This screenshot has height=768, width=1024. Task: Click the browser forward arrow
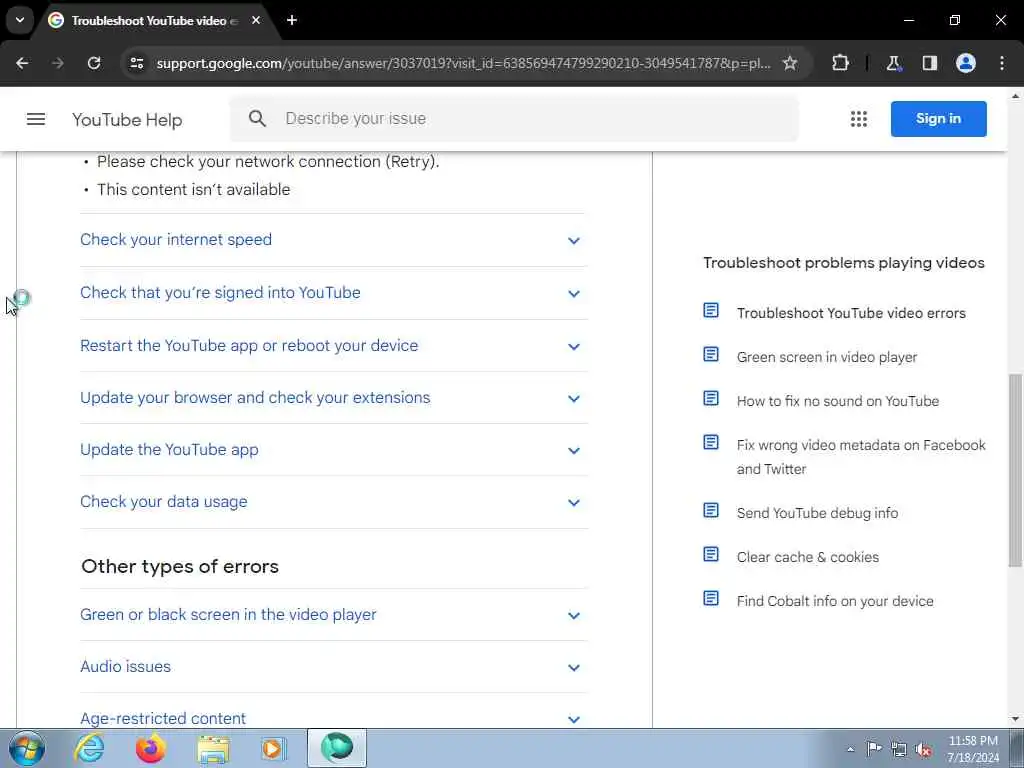(58, 63)
